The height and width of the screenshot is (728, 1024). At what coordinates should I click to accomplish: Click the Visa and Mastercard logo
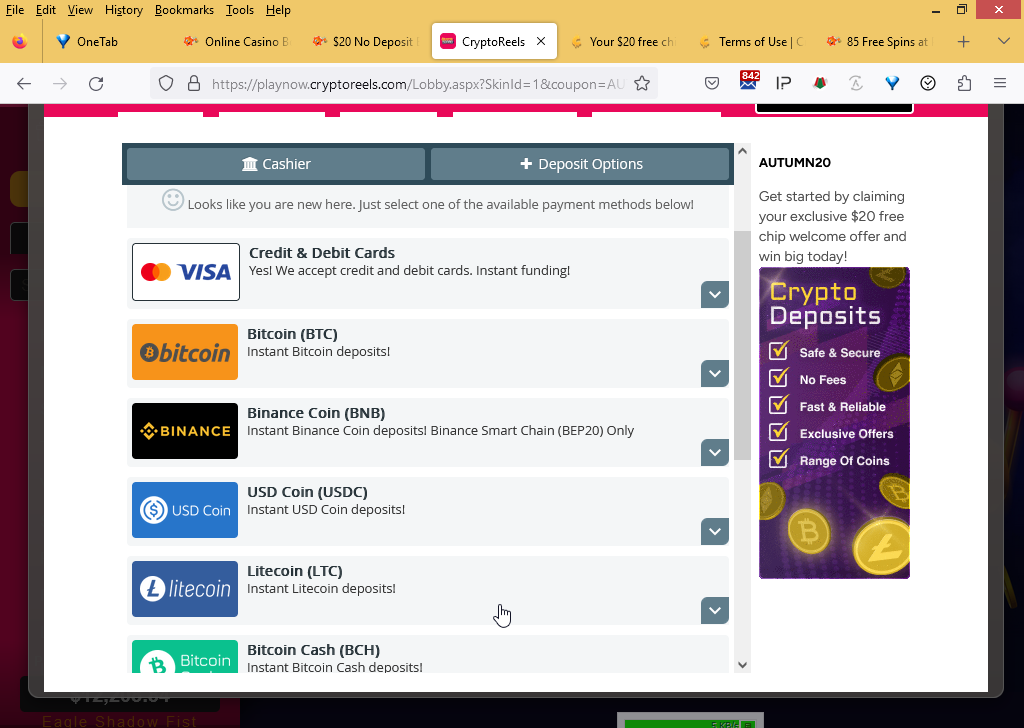[186, 272]
